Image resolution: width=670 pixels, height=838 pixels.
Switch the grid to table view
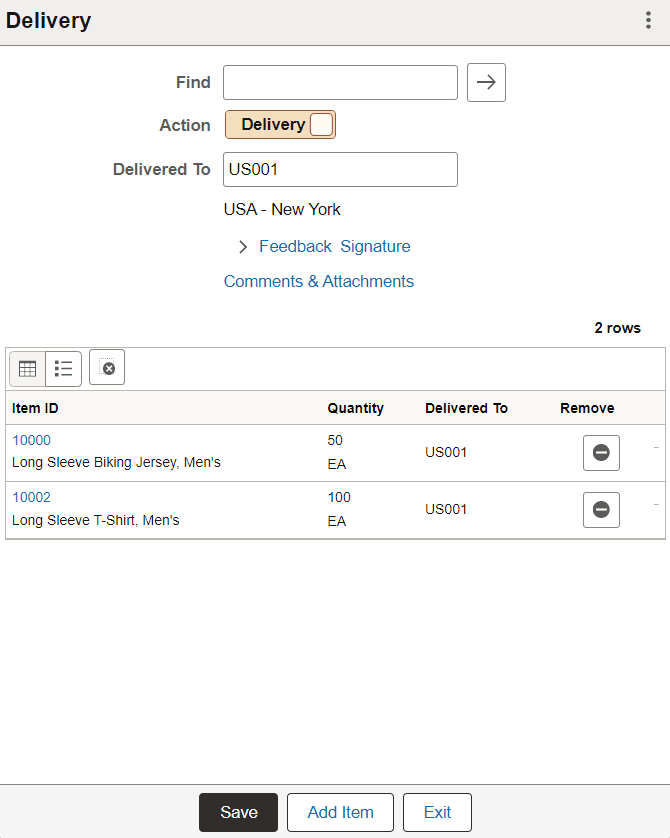click(x=27, y=368)
